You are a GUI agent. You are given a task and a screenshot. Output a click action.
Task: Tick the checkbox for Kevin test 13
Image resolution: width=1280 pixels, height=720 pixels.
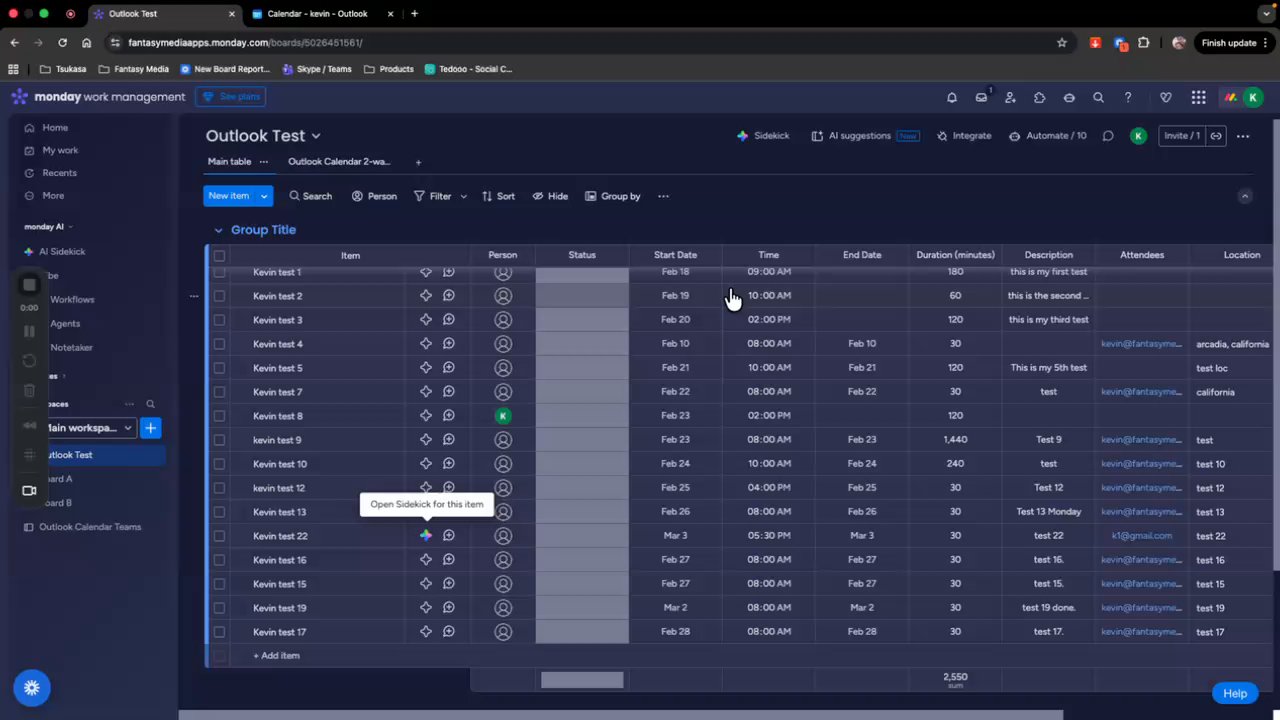point(219,512)
